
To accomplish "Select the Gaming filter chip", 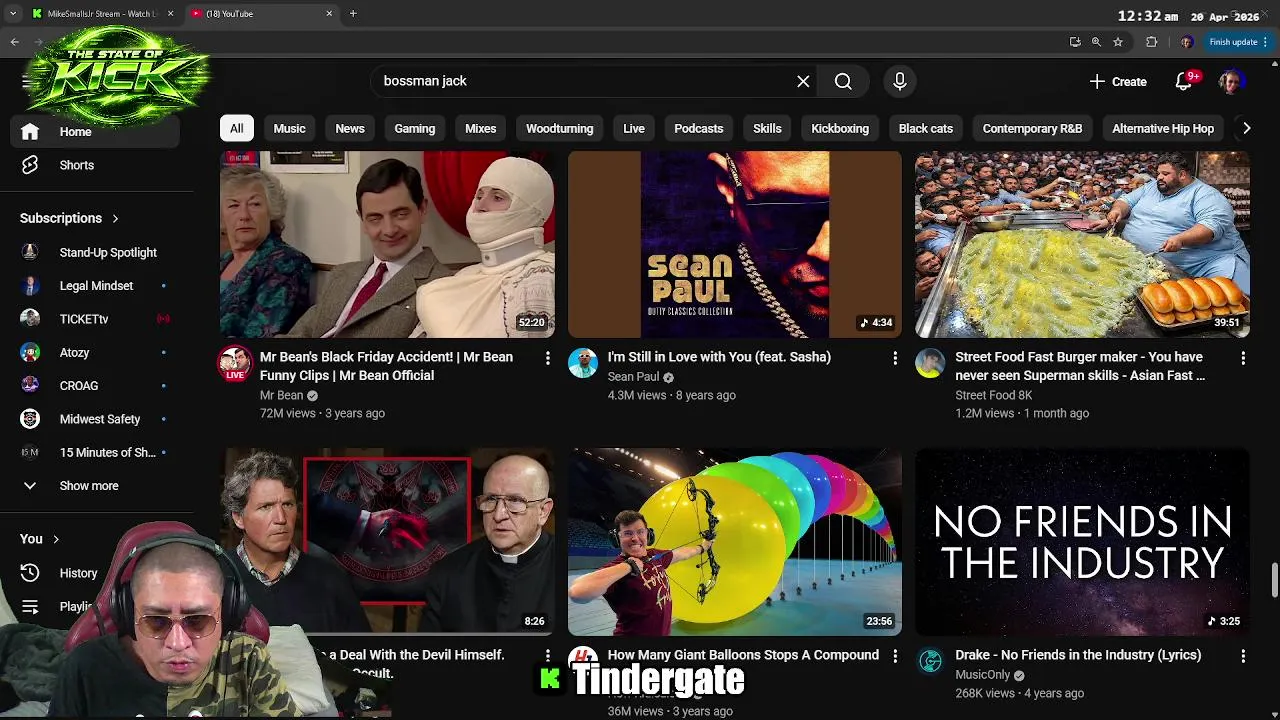I will (x=414, y=128).
